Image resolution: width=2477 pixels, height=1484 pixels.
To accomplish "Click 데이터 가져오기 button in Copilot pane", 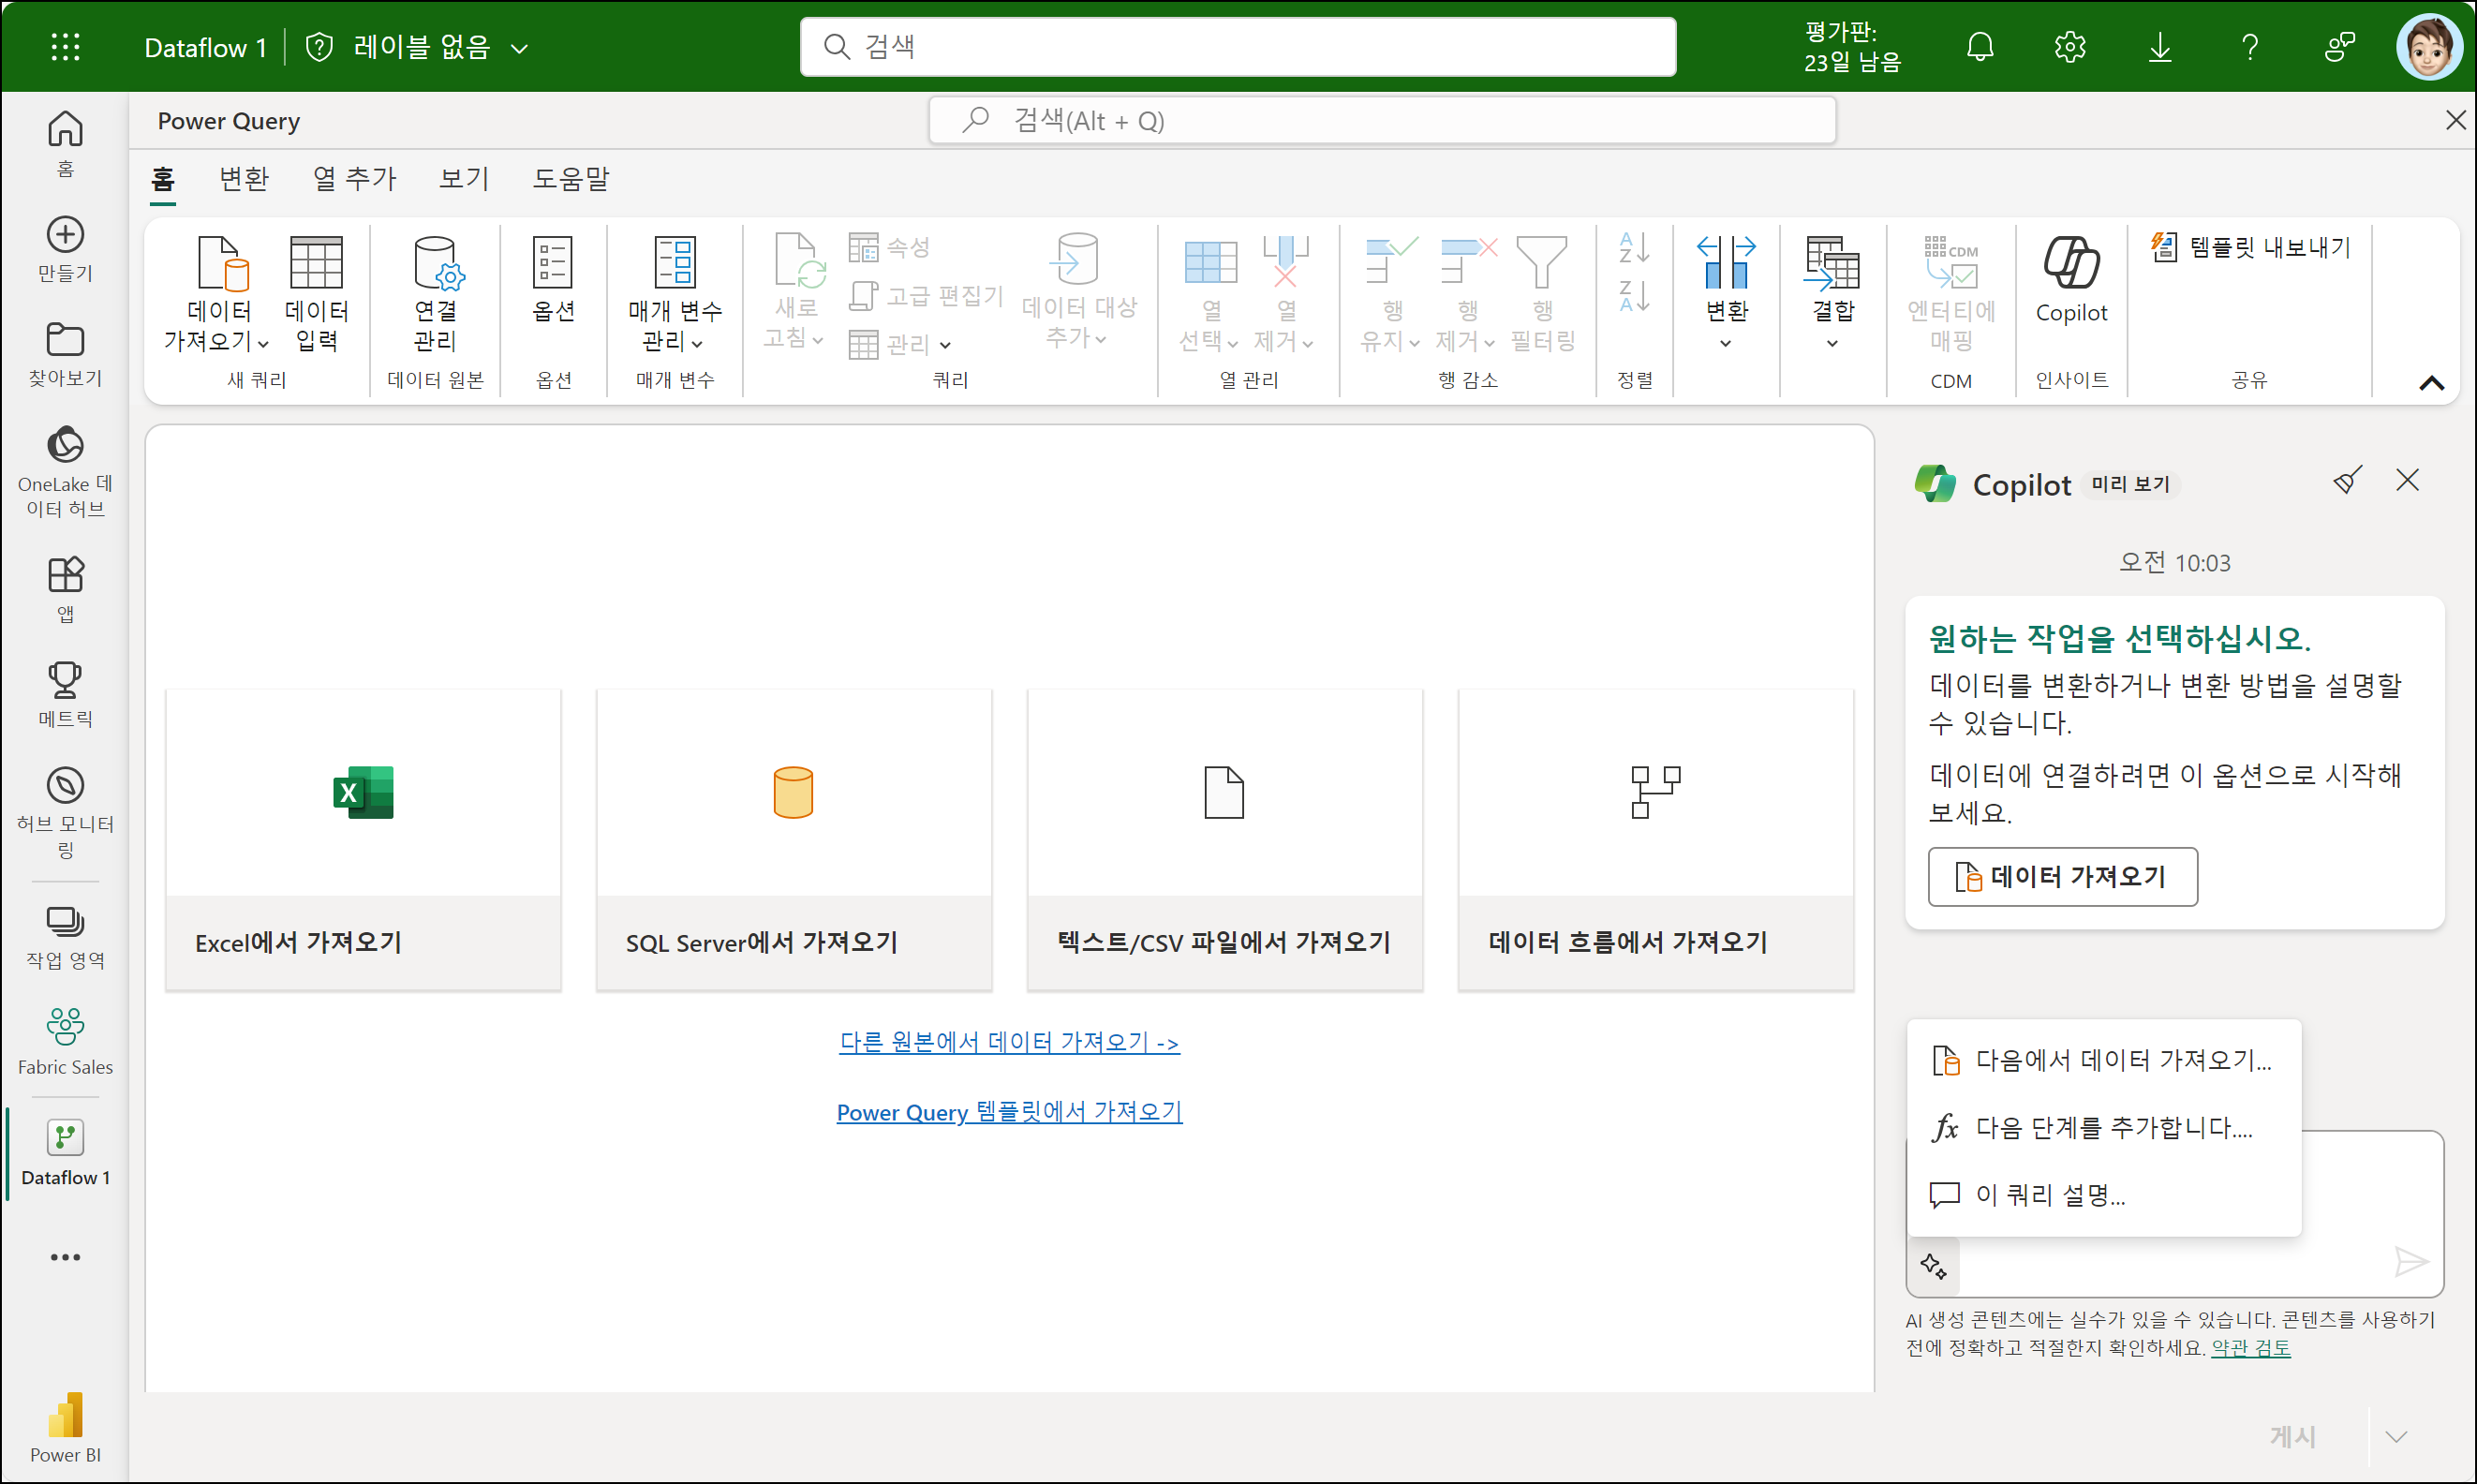I will click(x=2062, y=876).
